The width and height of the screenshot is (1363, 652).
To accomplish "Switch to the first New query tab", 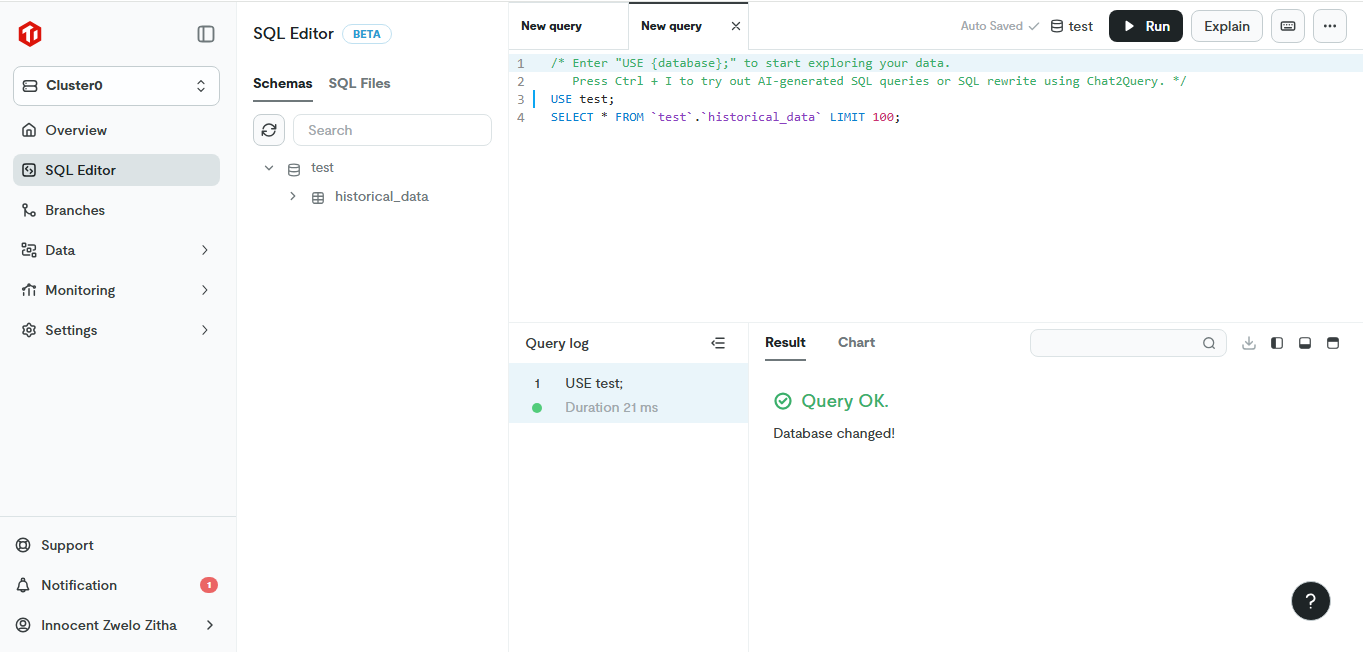I will click(x=551, y=26).
